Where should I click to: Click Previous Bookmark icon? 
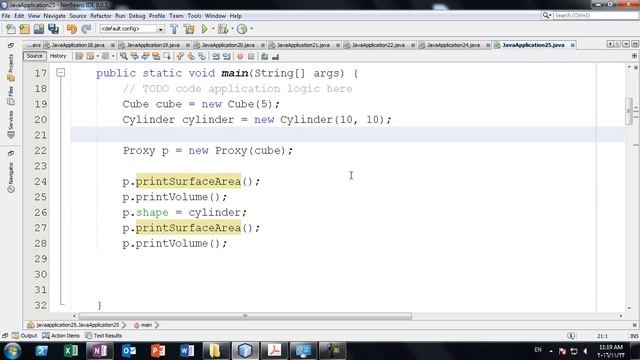[180, 56]
